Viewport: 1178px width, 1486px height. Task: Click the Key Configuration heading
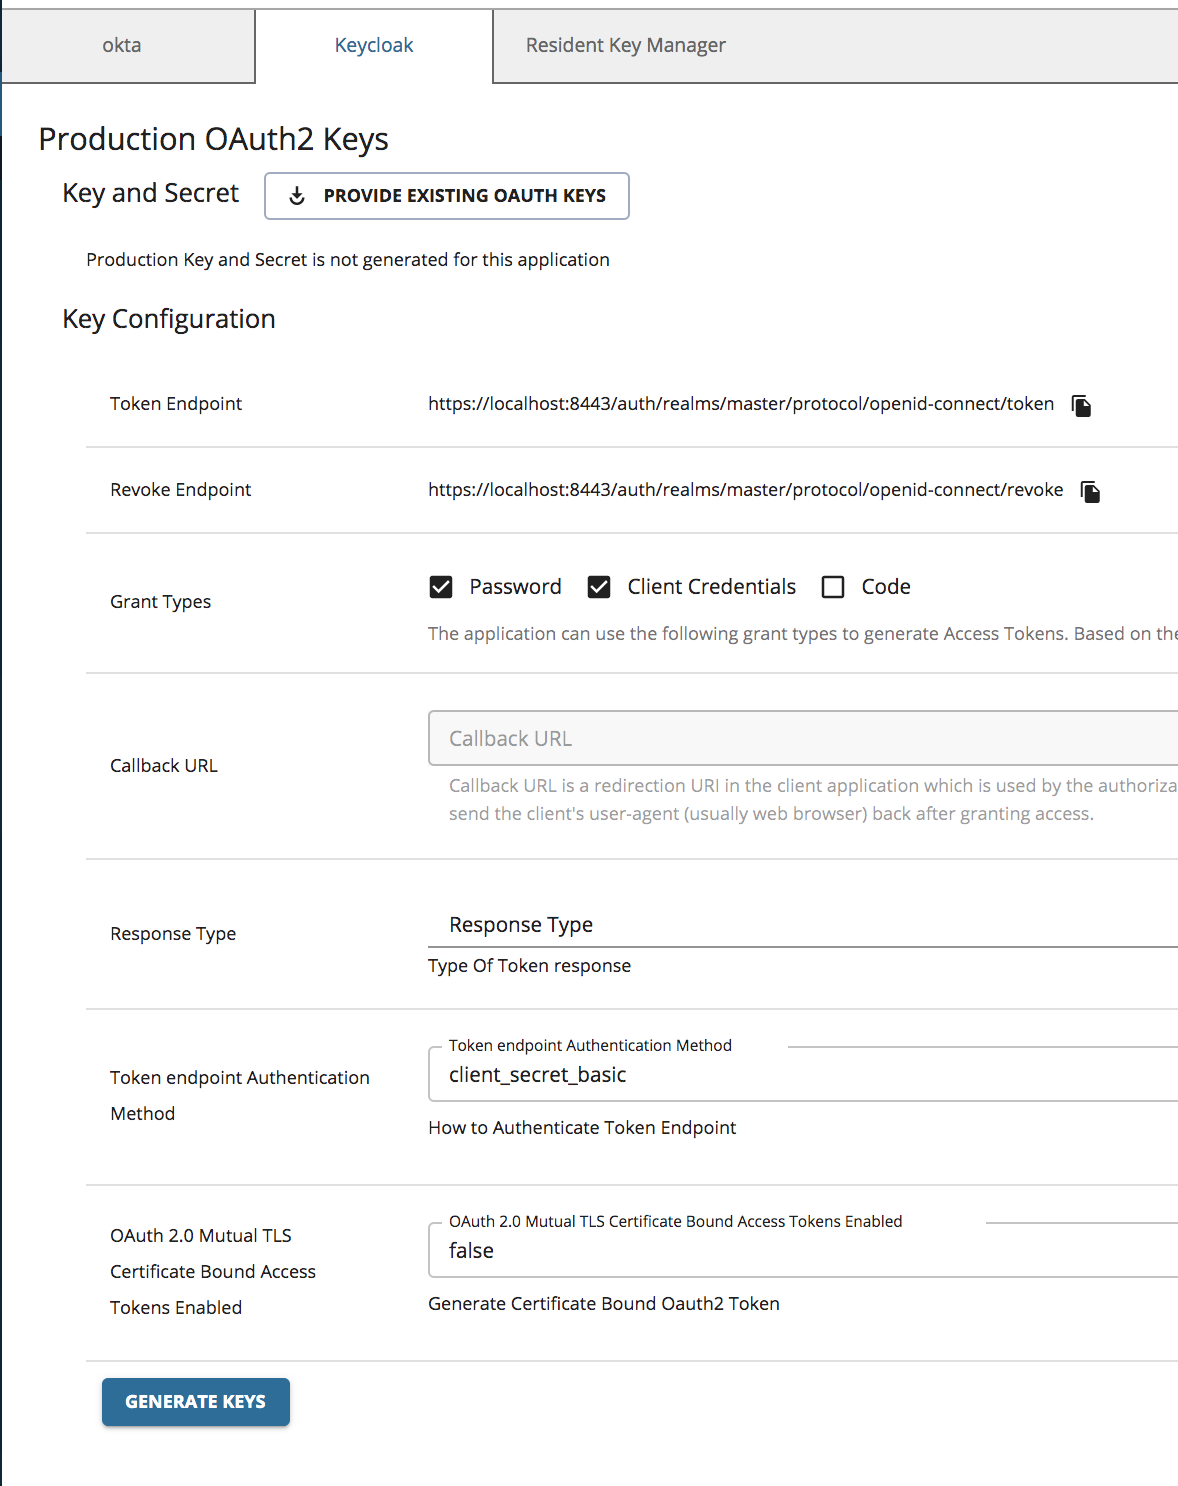(x=168, y=318)
